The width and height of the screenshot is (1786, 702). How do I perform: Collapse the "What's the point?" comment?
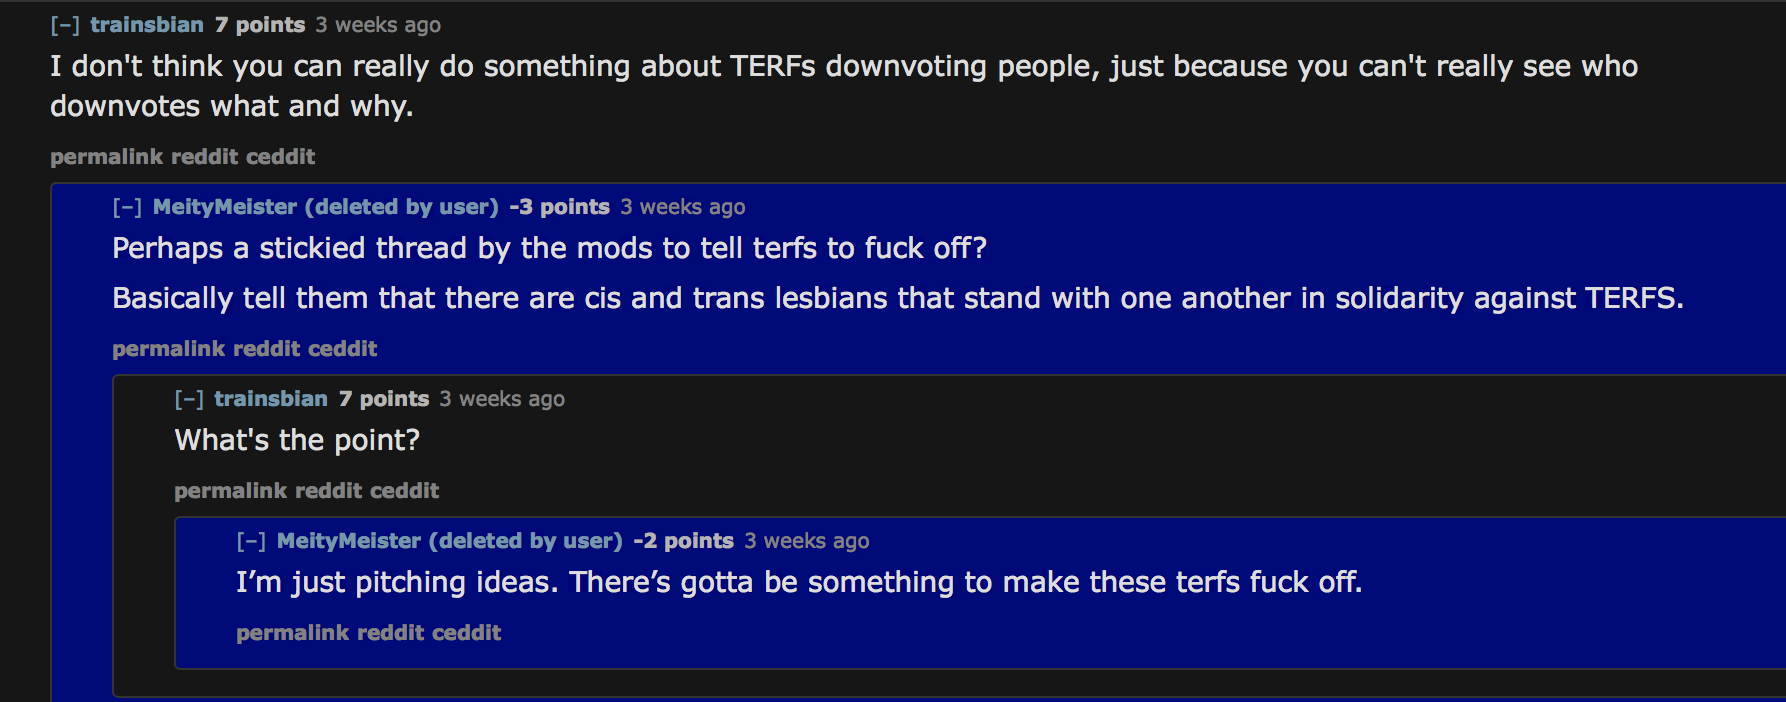click(189, 399)
